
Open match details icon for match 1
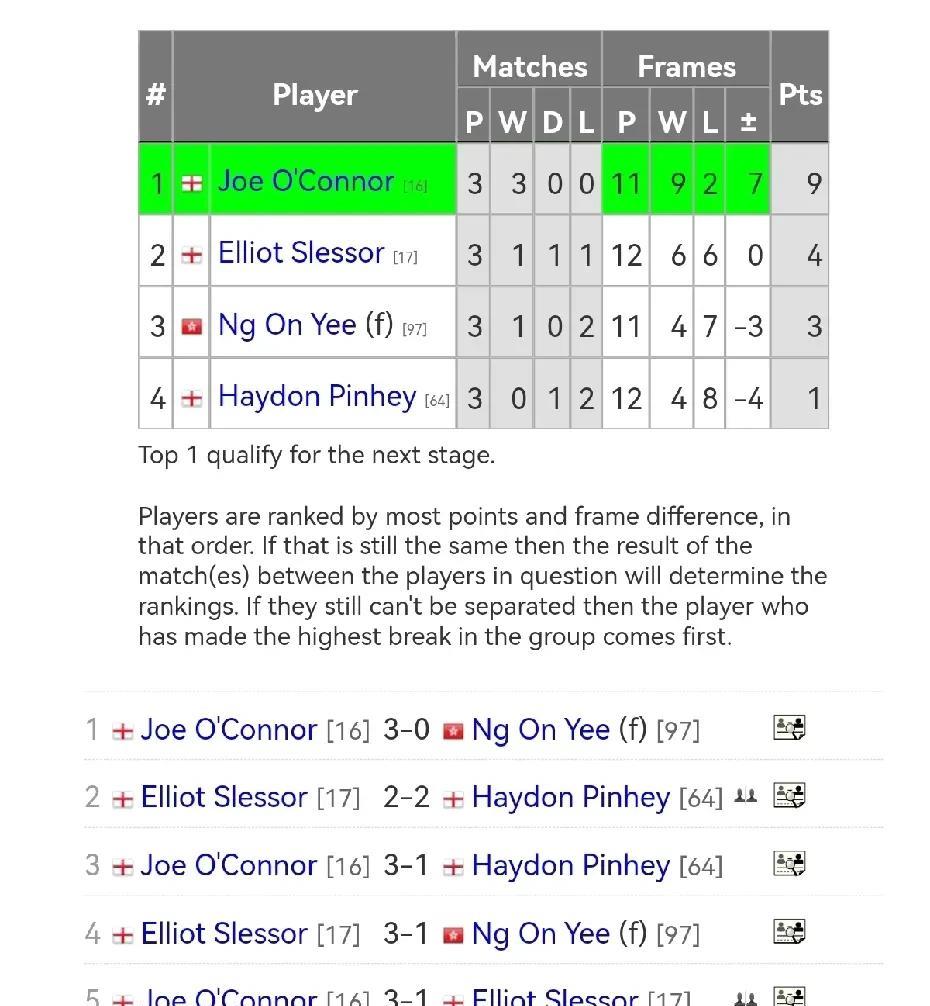[789, 728]
